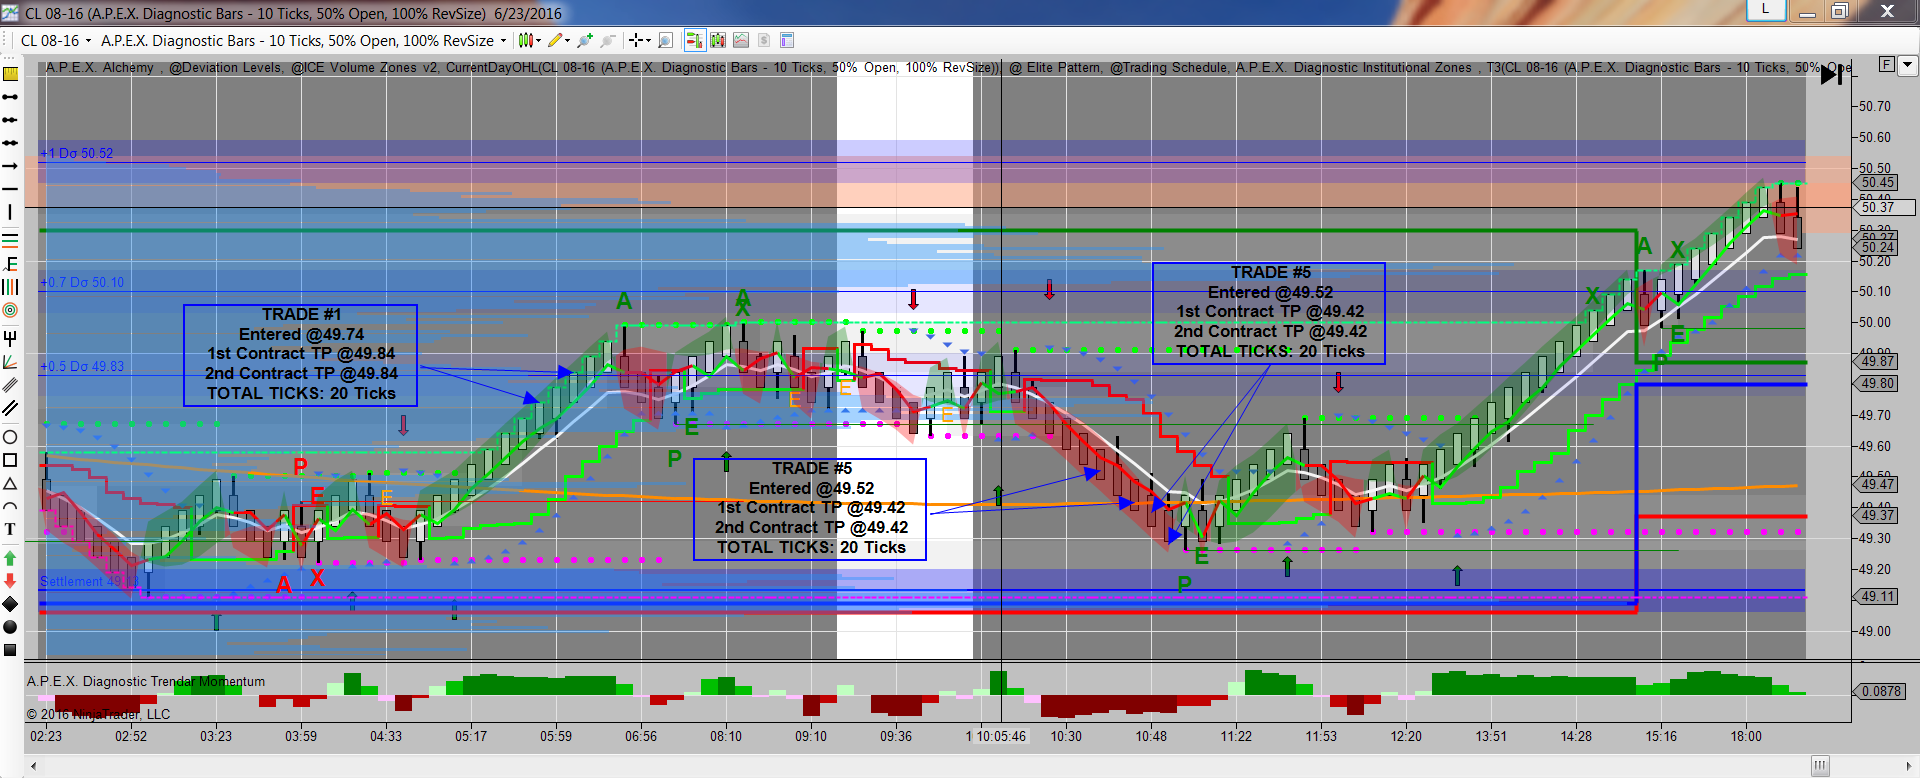Screen dimensions: 1920x778
Task: Select the Ruler drawing tool
Action: pos(10,73)
